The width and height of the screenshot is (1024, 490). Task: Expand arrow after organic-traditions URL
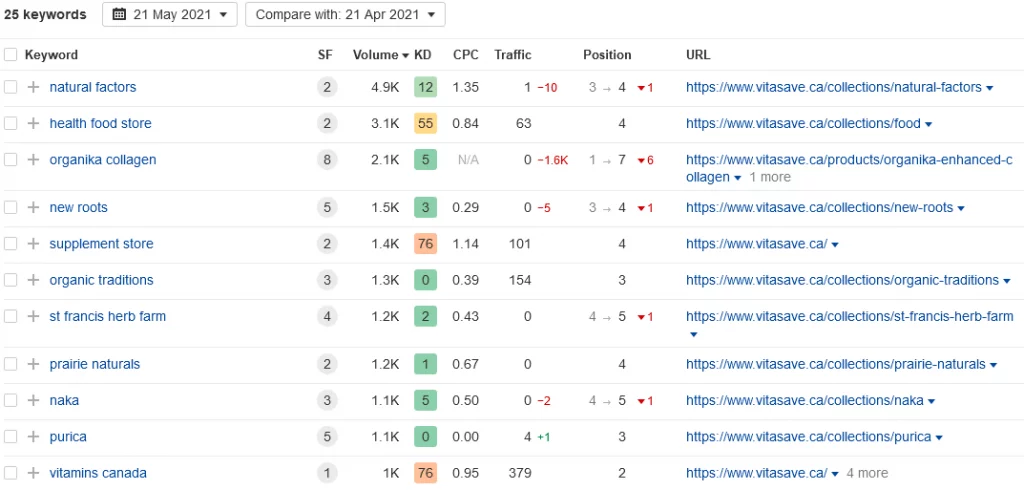[x=1007, y=282]
